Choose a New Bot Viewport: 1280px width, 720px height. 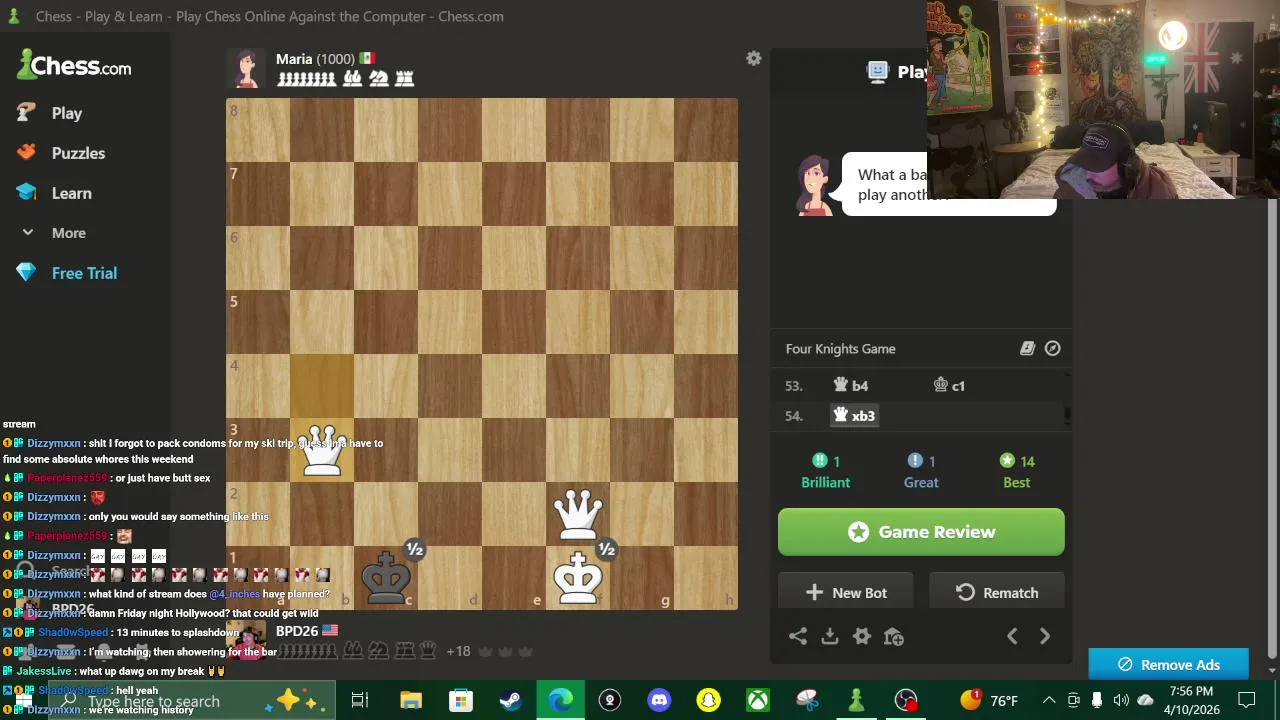(x=846, y=593)
